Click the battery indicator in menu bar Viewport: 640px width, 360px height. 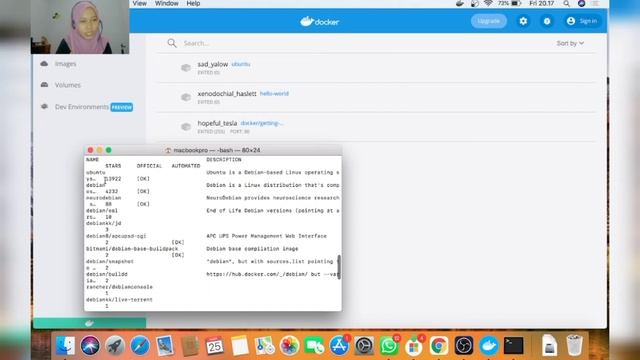(517, 3)
